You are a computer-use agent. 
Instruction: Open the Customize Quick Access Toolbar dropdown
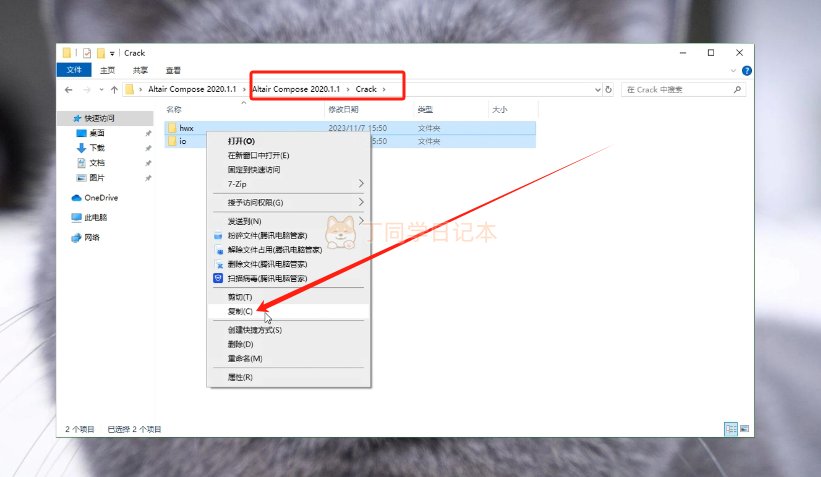tap(112, 53)
